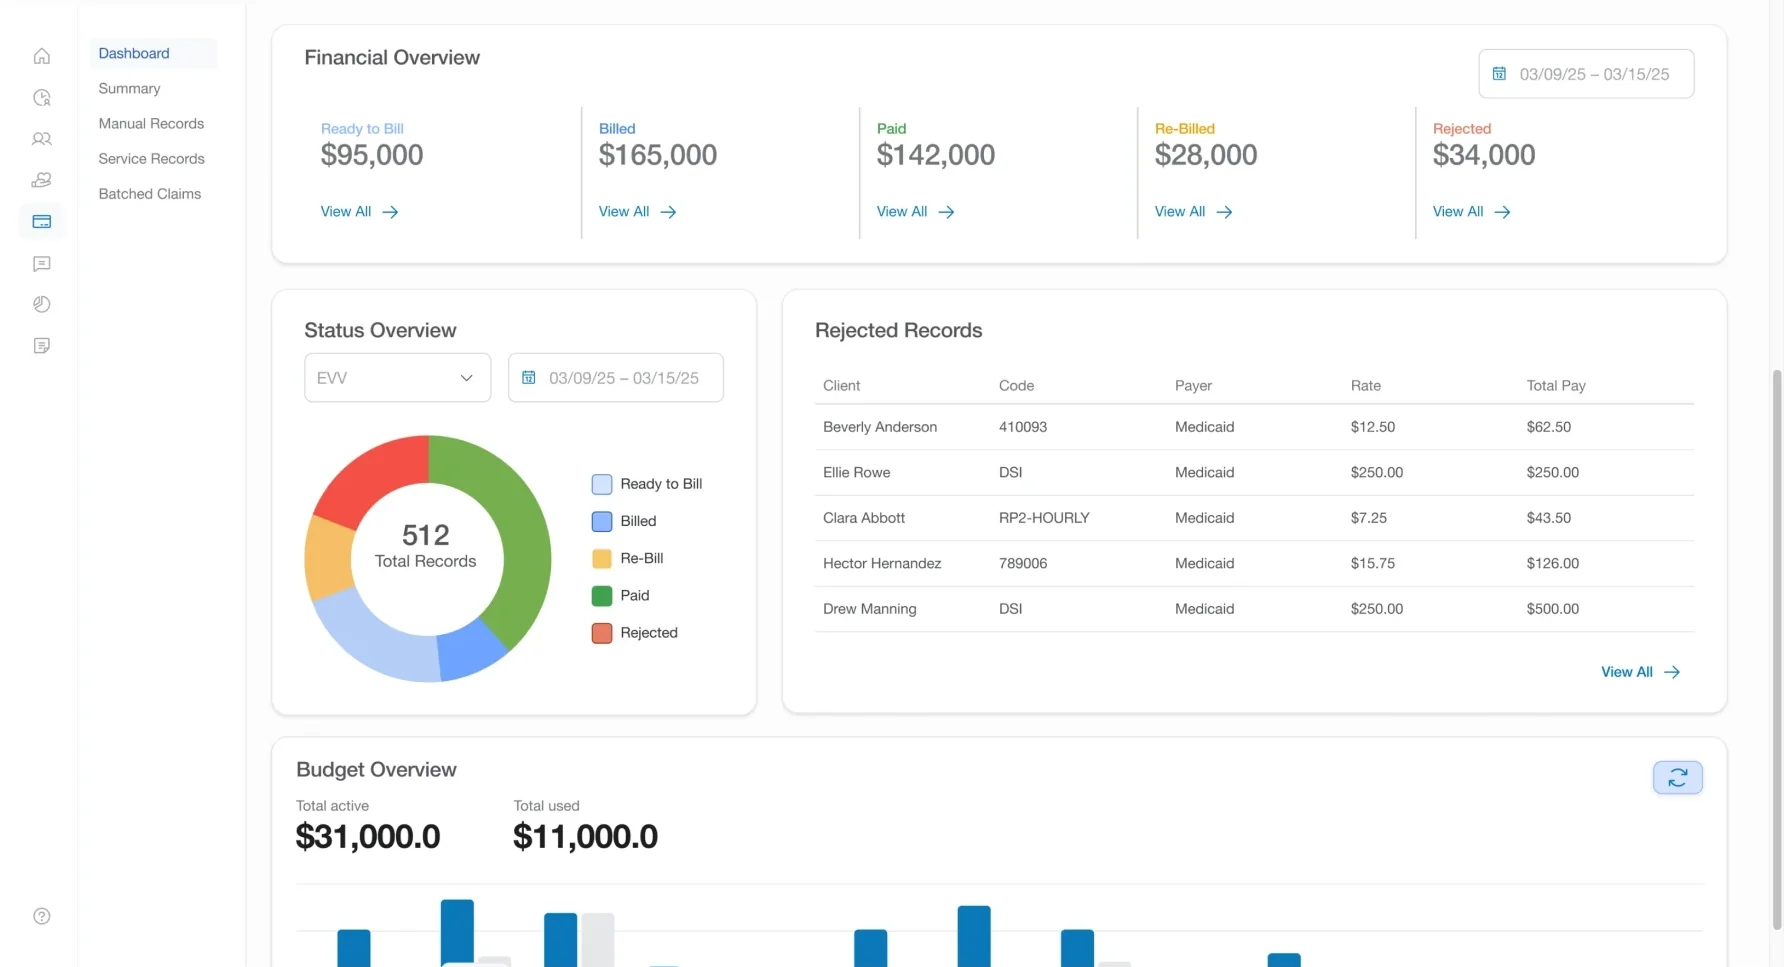Open the notes document sidebar icon
This screenshot has width=1784, height=967.
41,346
